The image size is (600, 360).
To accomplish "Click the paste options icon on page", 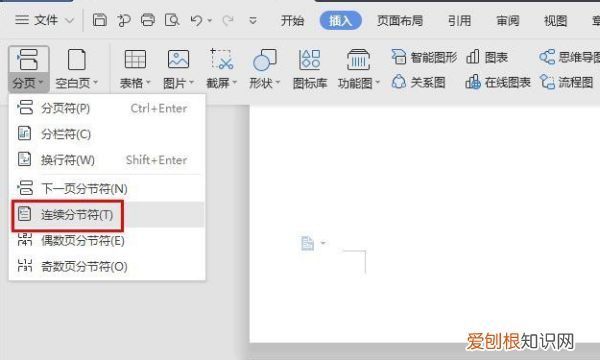I will [307, 243].
